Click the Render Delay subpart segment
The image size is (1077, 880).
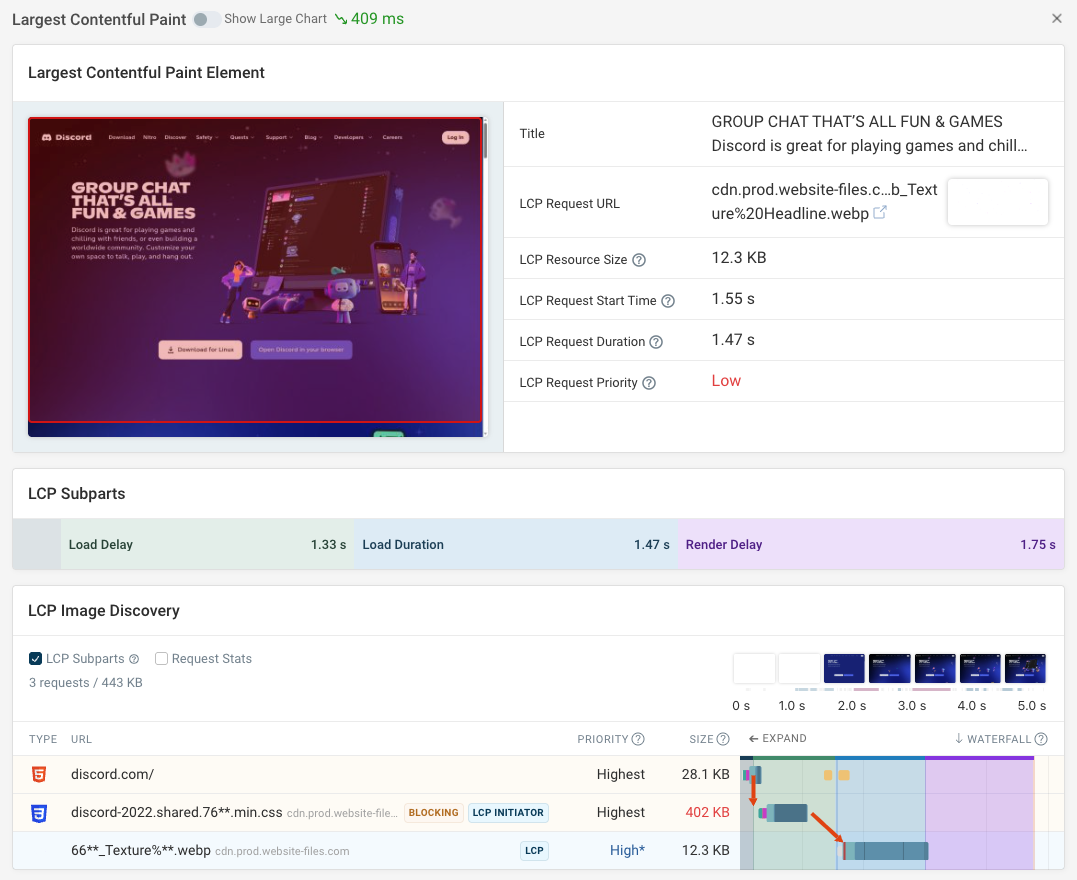tap(871, 544)
